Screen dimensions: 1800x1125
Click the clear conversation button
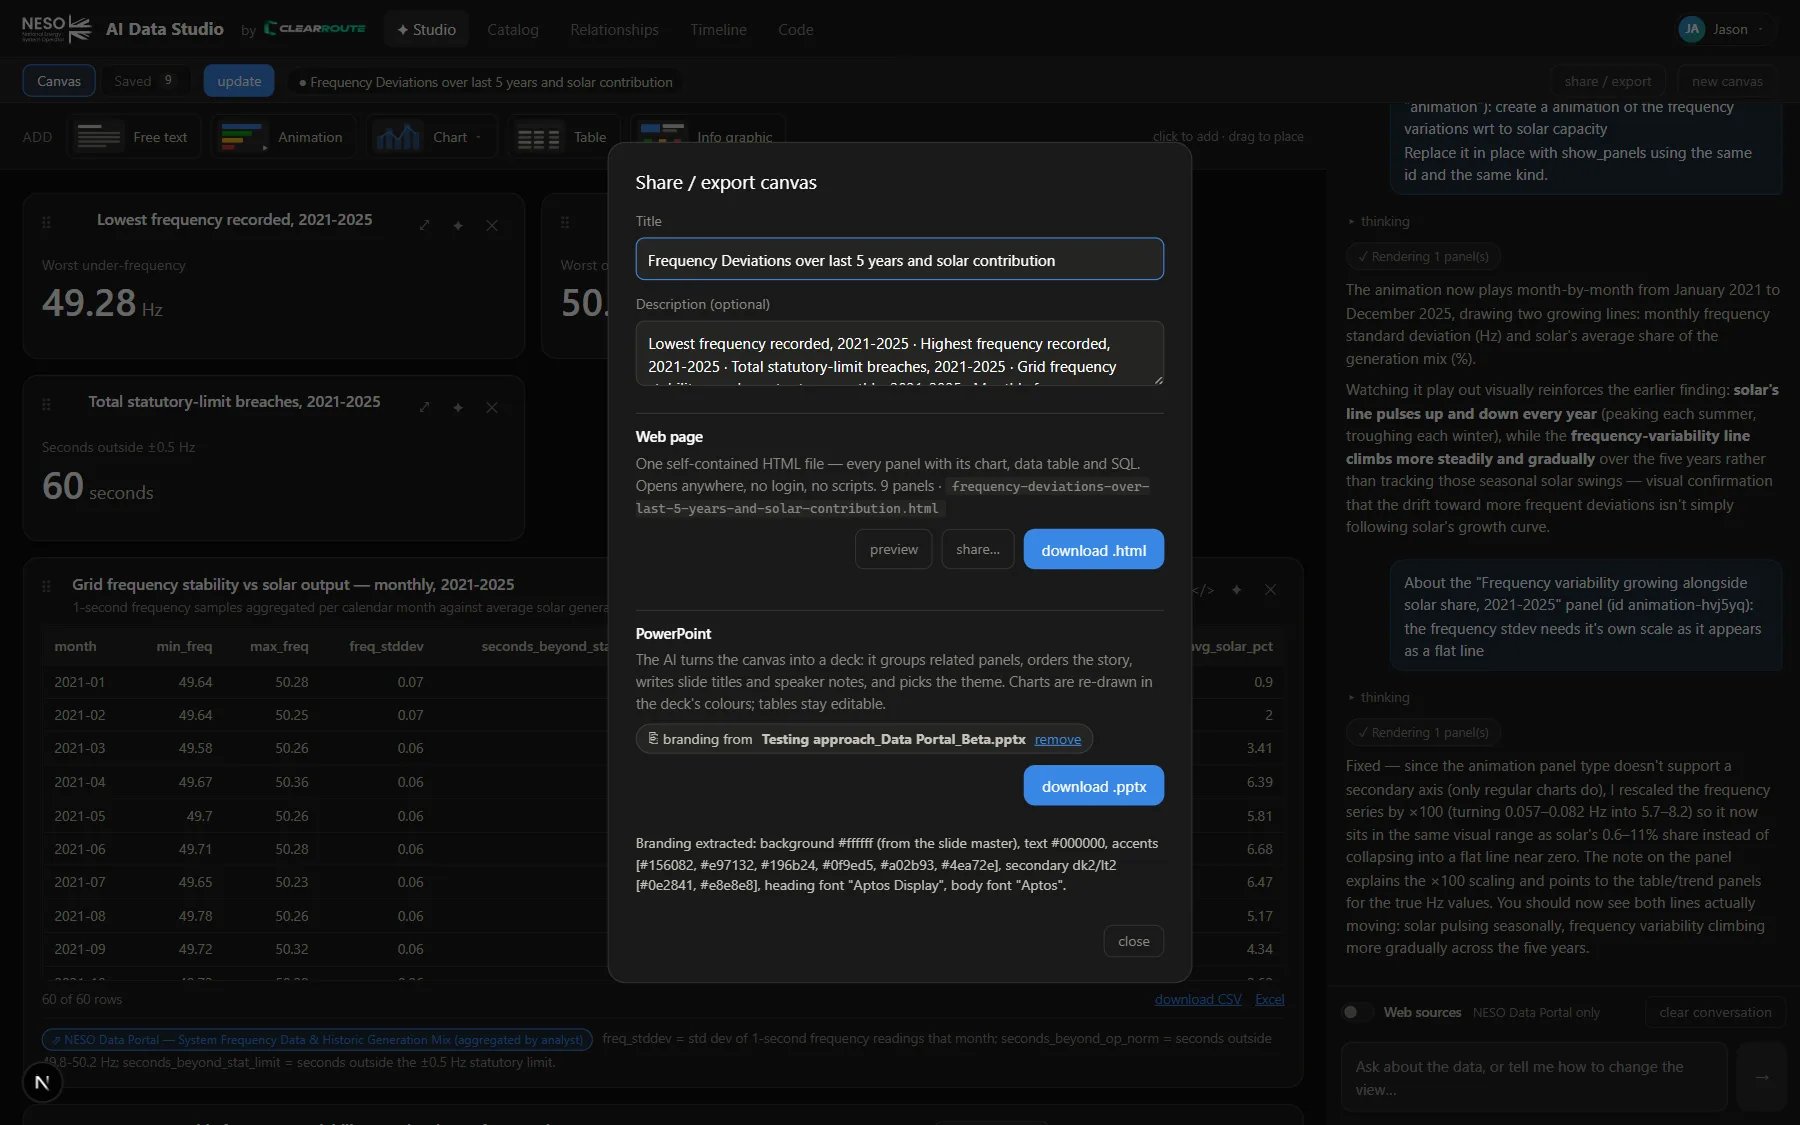(x=1715, y=1012)
